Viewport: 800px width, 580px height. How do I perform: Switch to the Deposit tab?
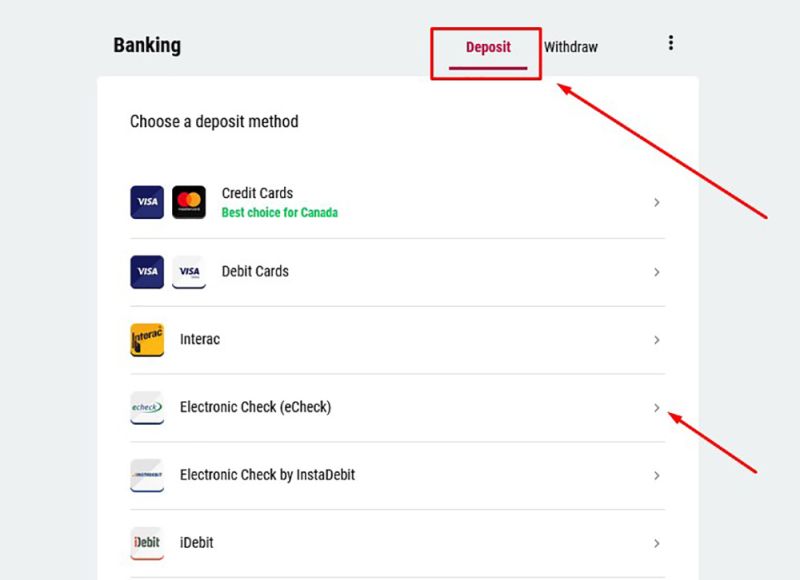pyautogui.click(x=488, y=47)
